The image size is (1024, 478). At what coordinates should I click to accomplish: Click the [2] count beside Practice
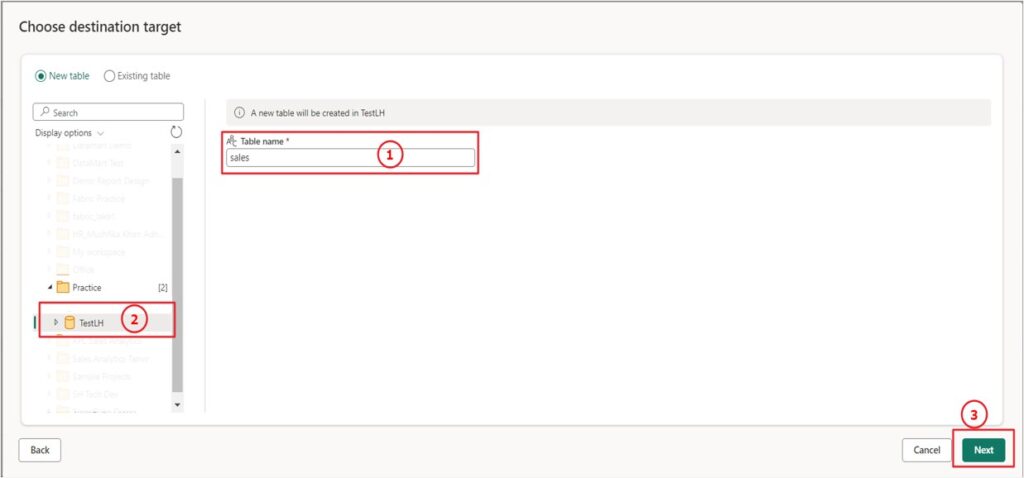click(x=163, y=287)
